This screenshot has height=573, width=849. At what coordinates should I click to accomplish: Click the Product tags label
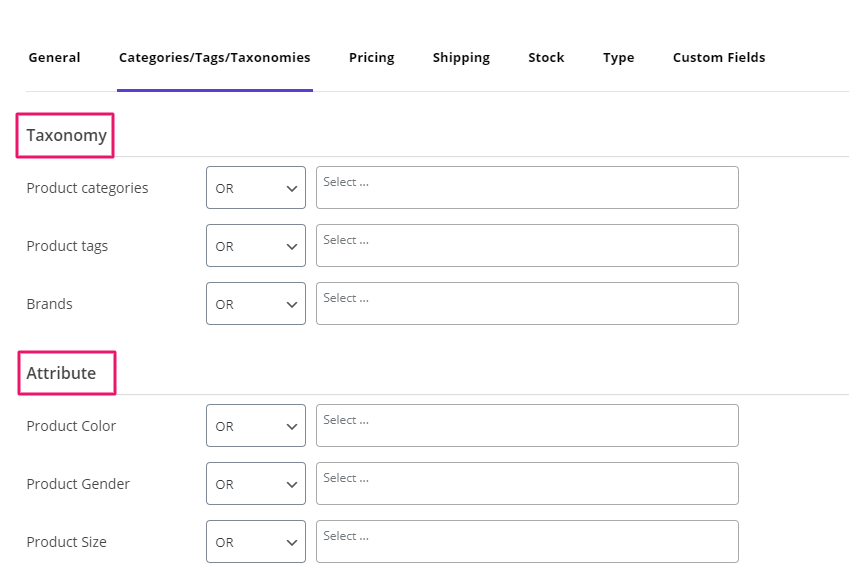[67, 246]
